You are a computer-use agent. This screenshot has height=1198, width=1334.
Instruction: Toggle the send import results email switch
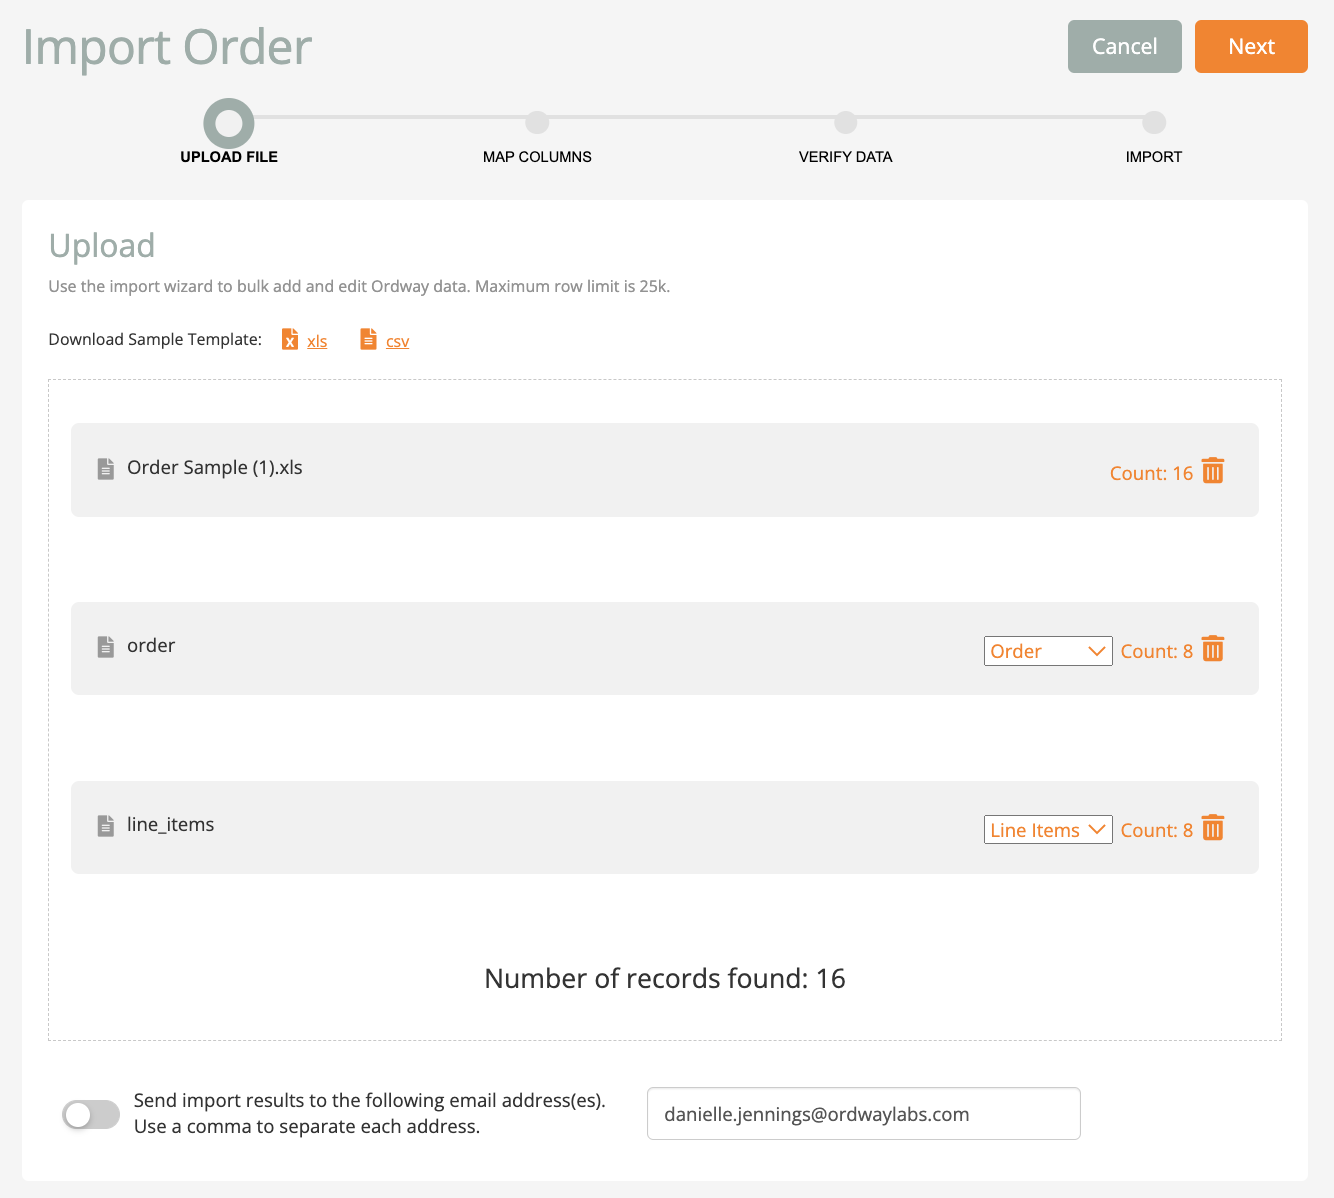pyautogui.click(x=91, y=1114)
